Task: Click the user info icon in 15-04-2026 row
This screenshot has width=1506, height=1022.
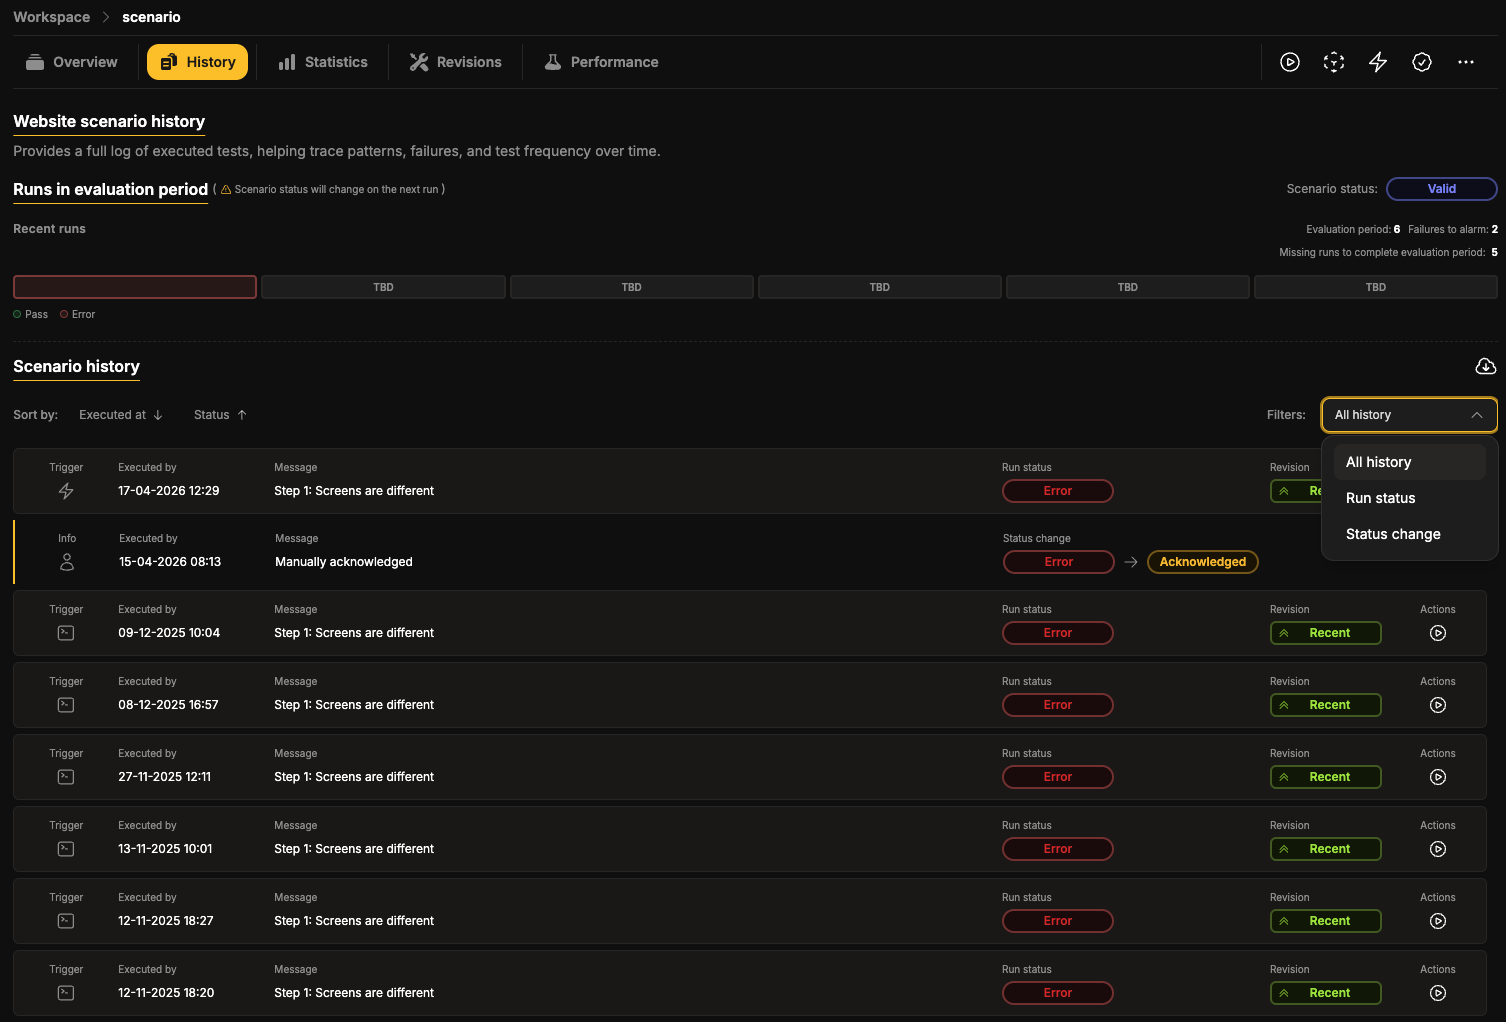Action: coord(67,562)
